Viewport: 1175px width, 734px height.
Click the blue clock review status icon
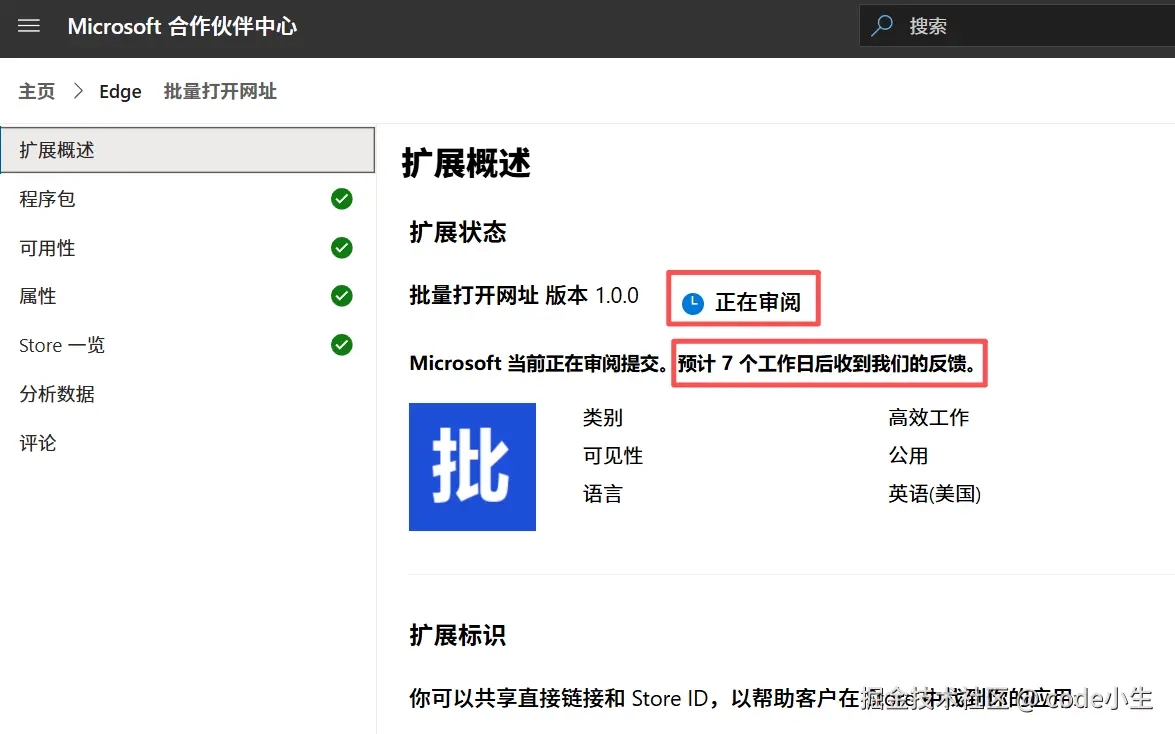[x=692, y=303]
